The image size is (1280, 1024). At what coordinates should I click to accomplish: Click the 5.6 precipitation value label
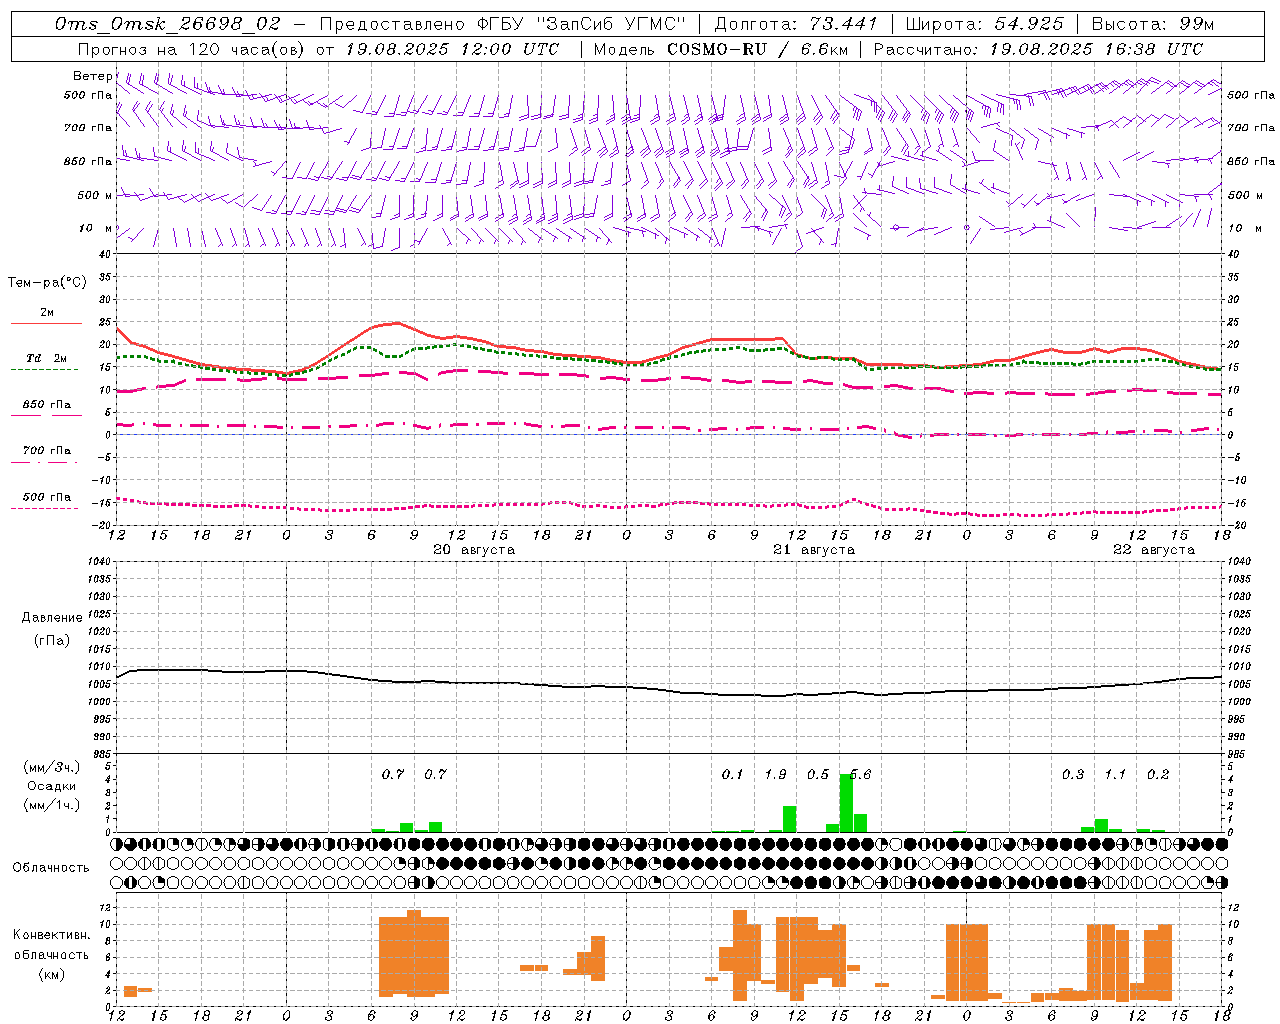860,774
